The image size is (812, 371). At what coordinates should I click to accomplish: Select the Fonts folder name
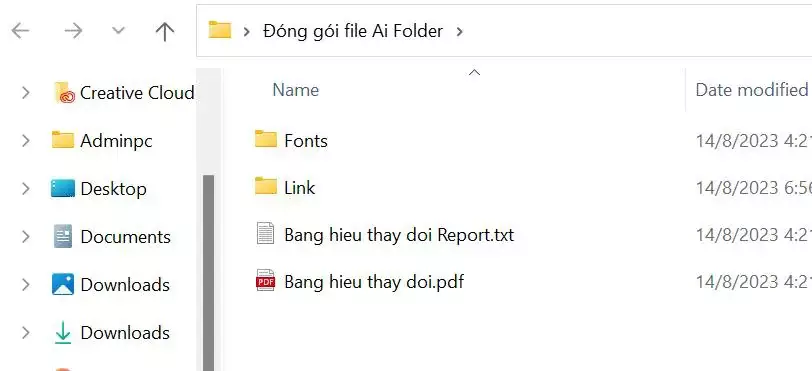(306, 141)
